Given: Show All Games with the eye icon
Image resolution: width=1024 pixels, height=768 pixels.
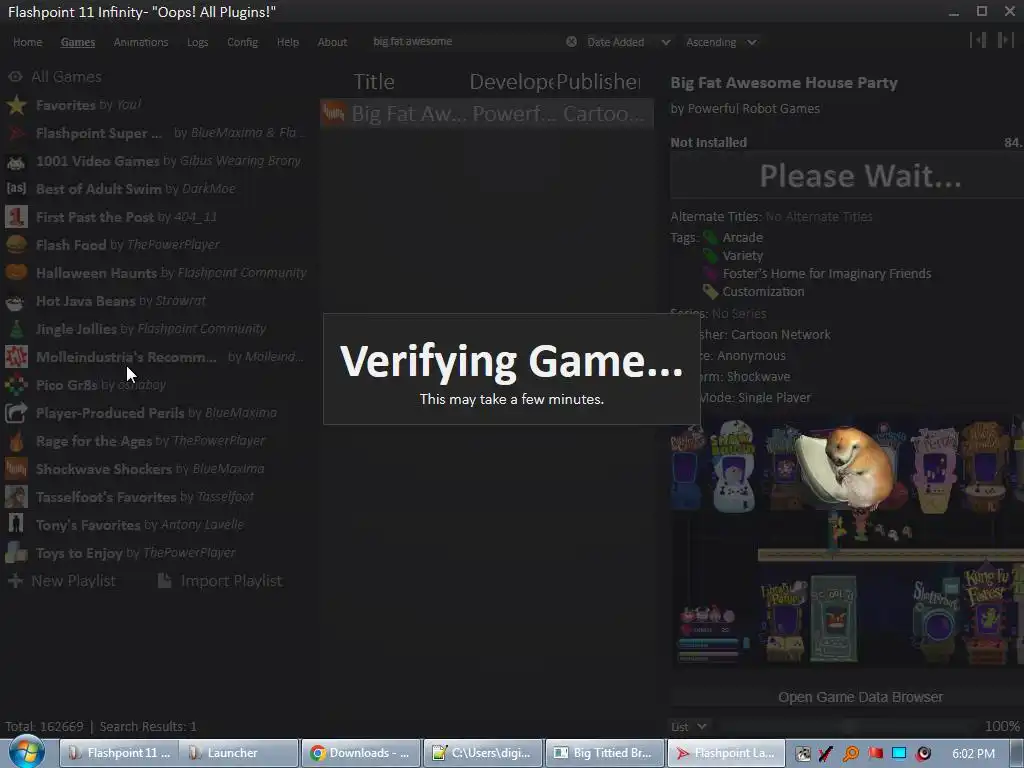Looking at the screenshot, I should click(16, 77).
